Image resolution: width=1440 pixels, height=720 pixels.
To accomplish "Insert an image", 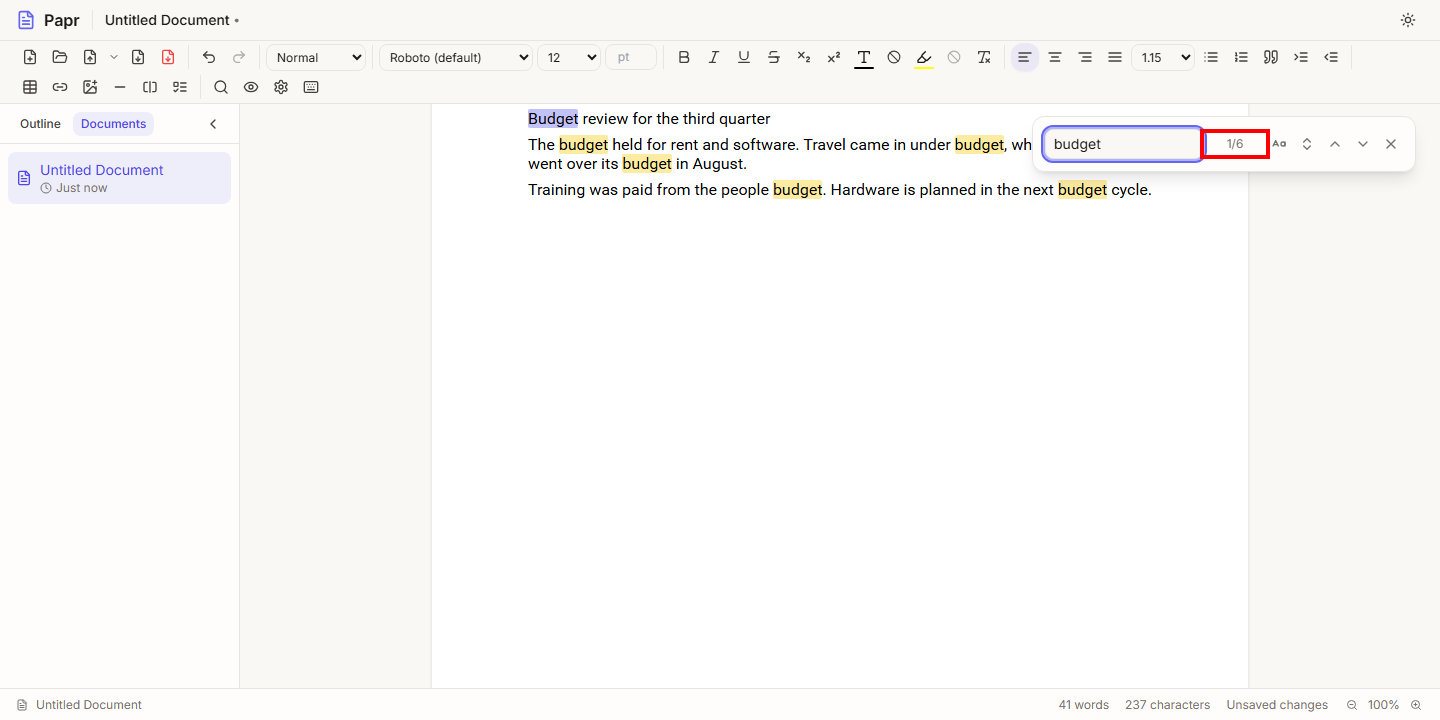I will [90, 87].
